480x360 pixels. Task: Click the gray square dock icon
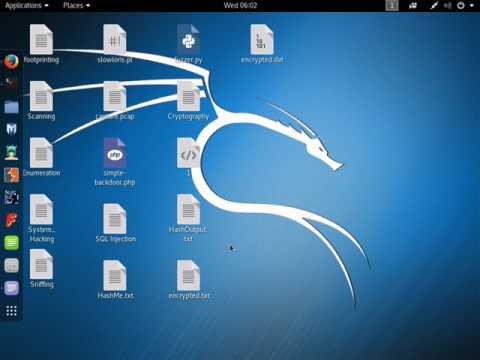(x=11, y=265)
